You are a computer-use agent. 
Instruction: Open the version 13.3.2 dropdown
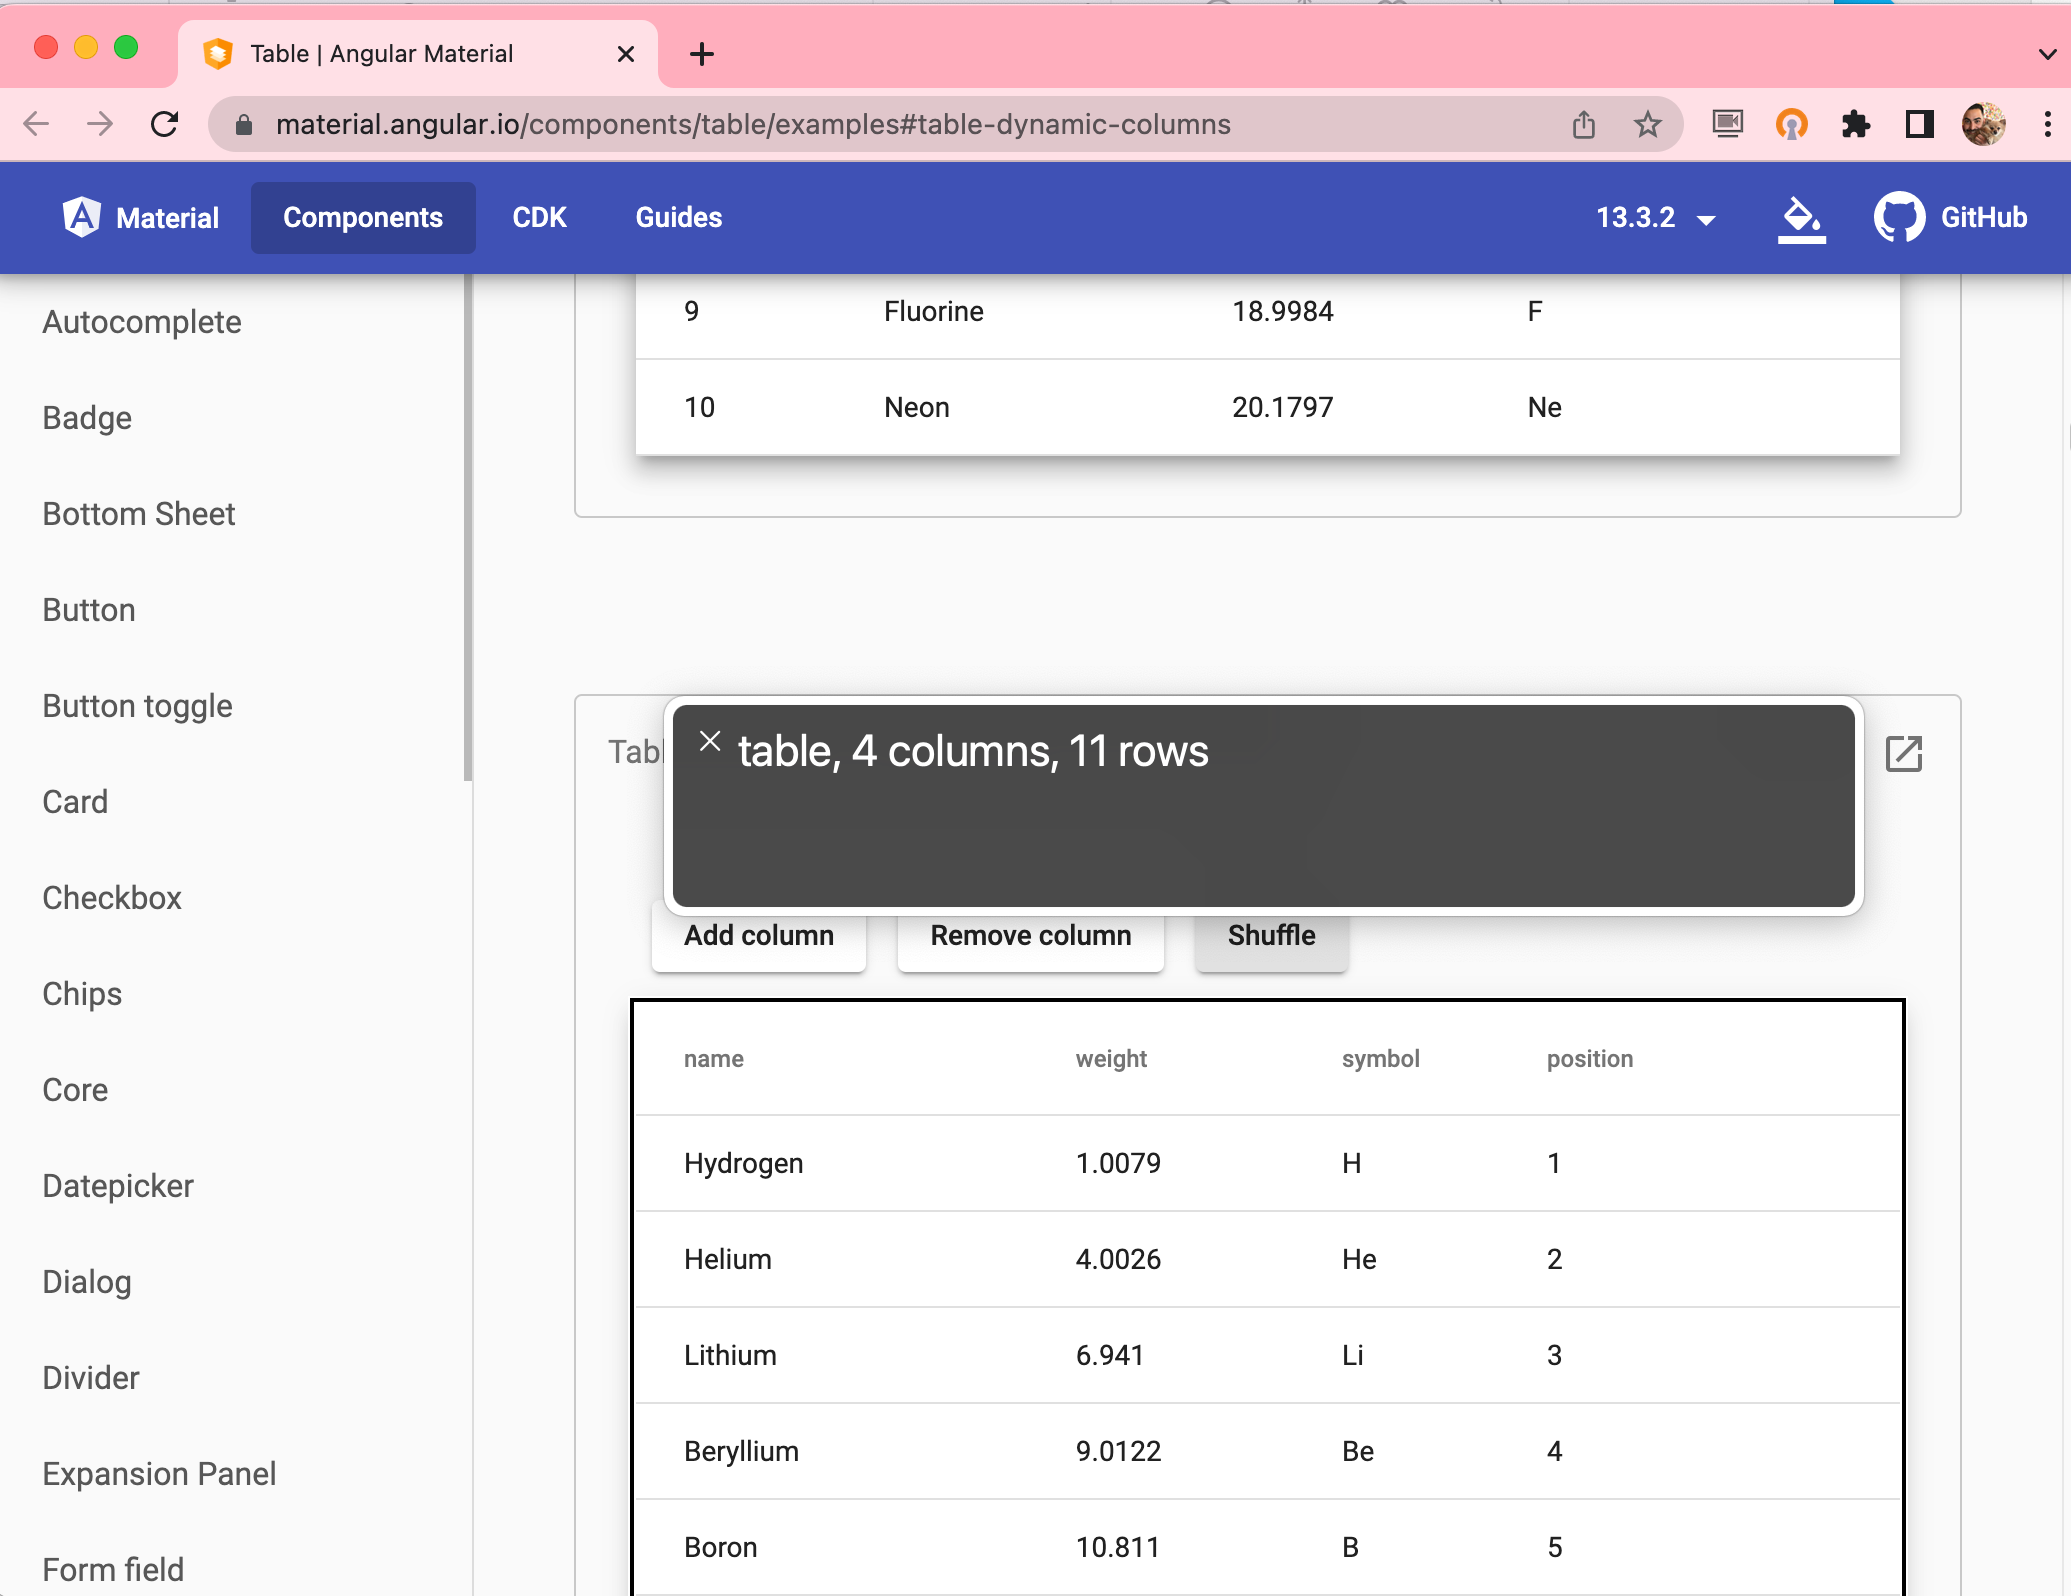pos(1655,217)
